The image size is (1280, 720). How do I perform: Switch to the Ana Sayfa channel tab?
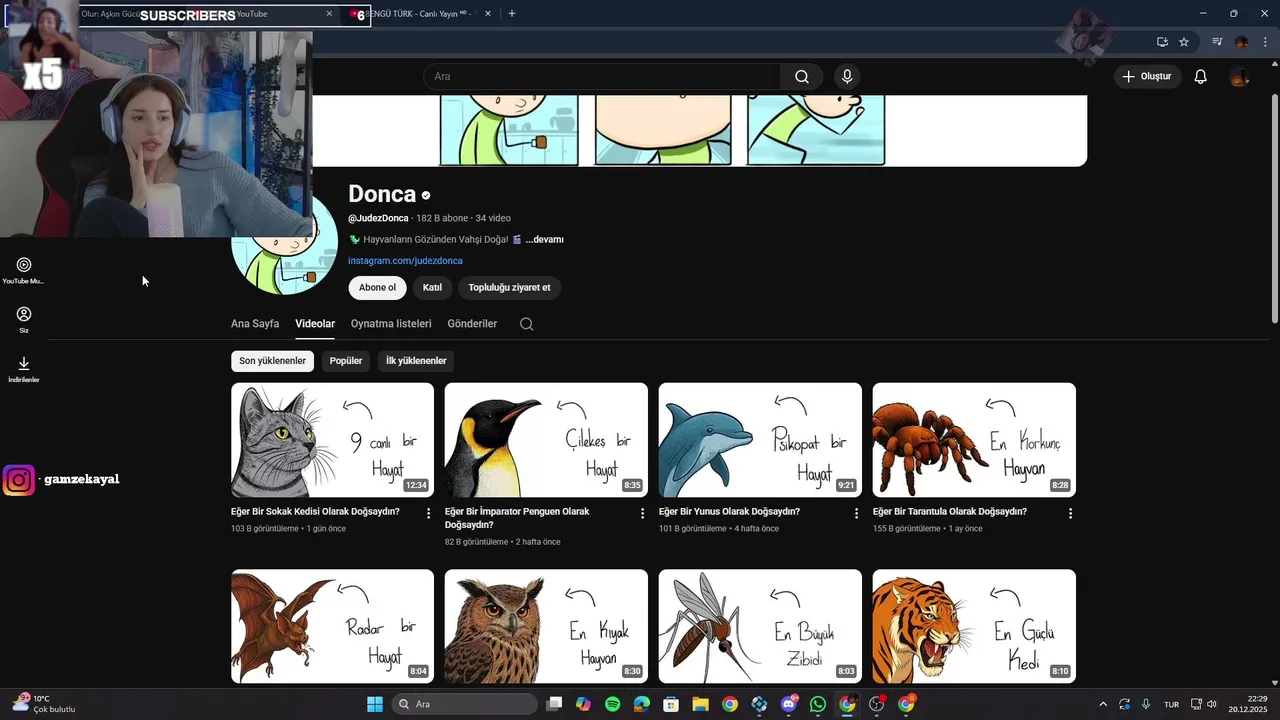(255, 324)
